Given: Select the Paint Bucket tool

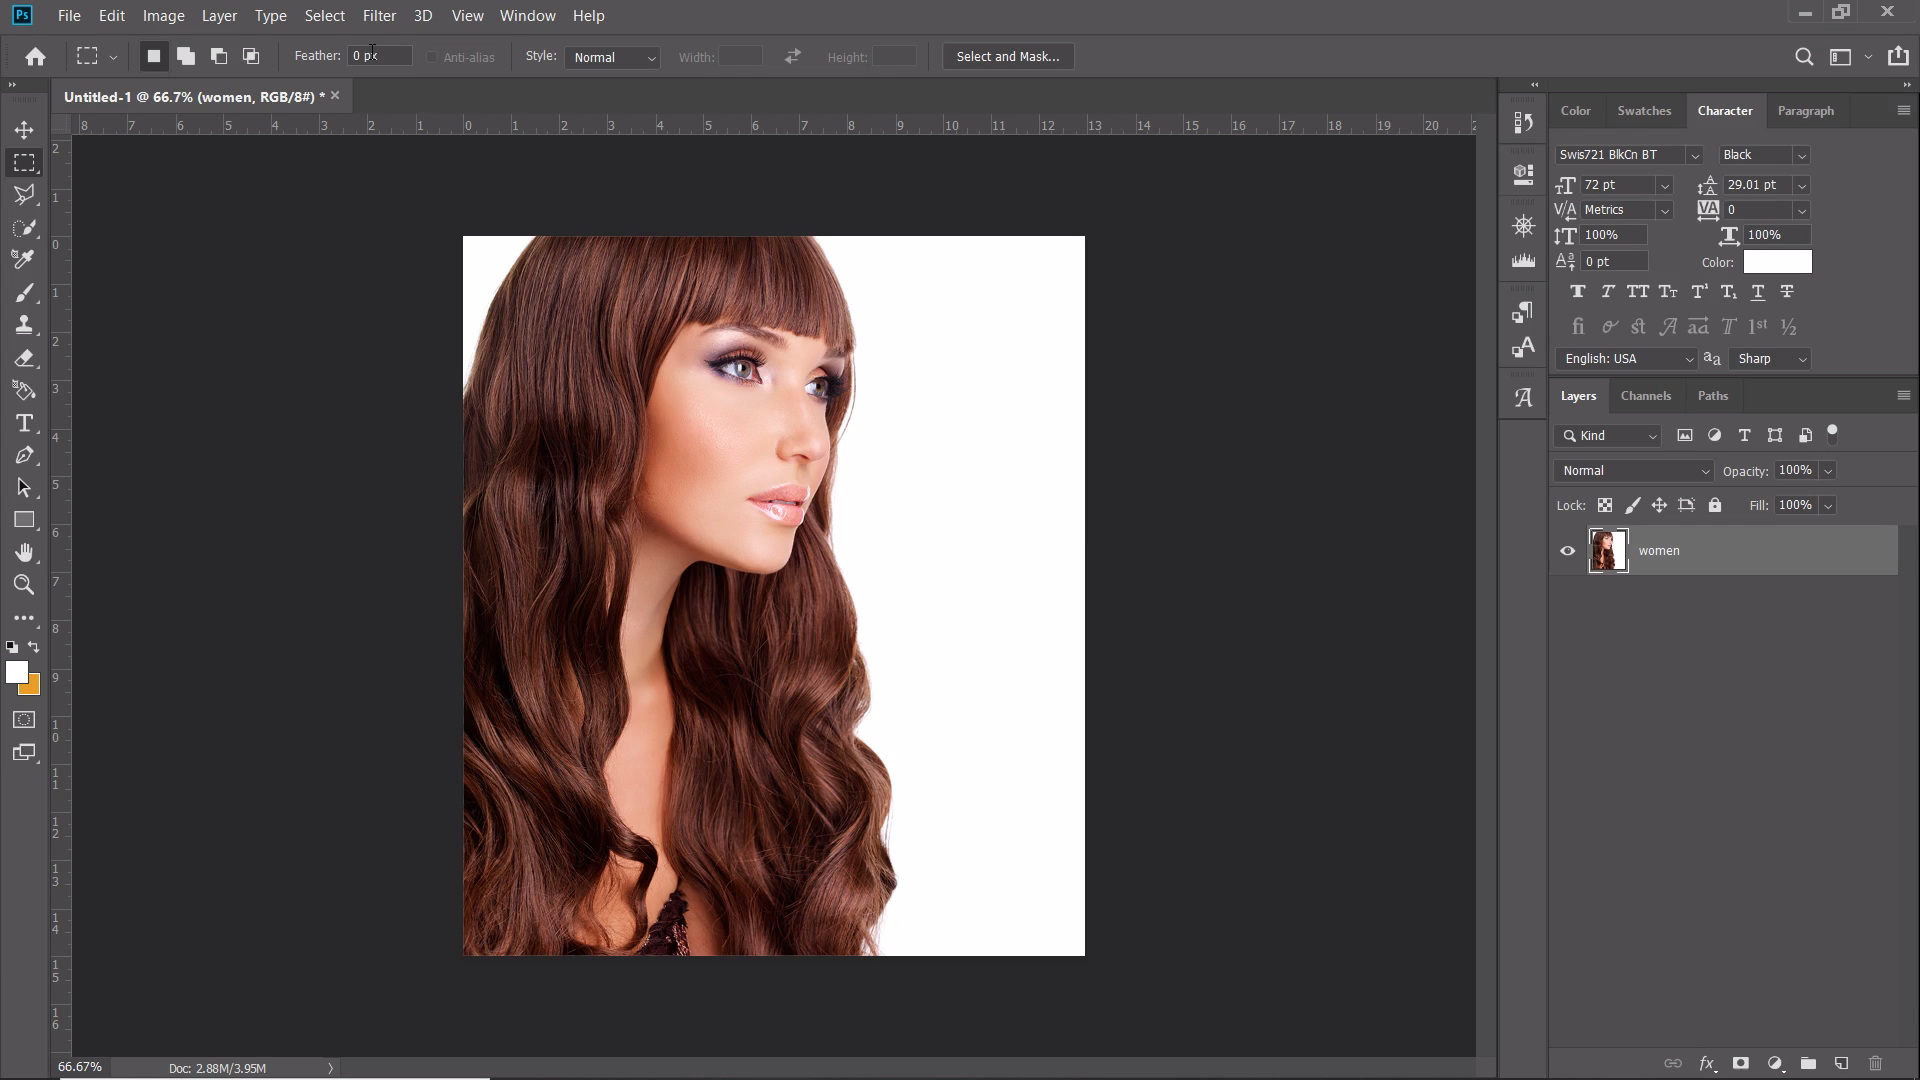Looking at the screenshot, I should 24,390.
